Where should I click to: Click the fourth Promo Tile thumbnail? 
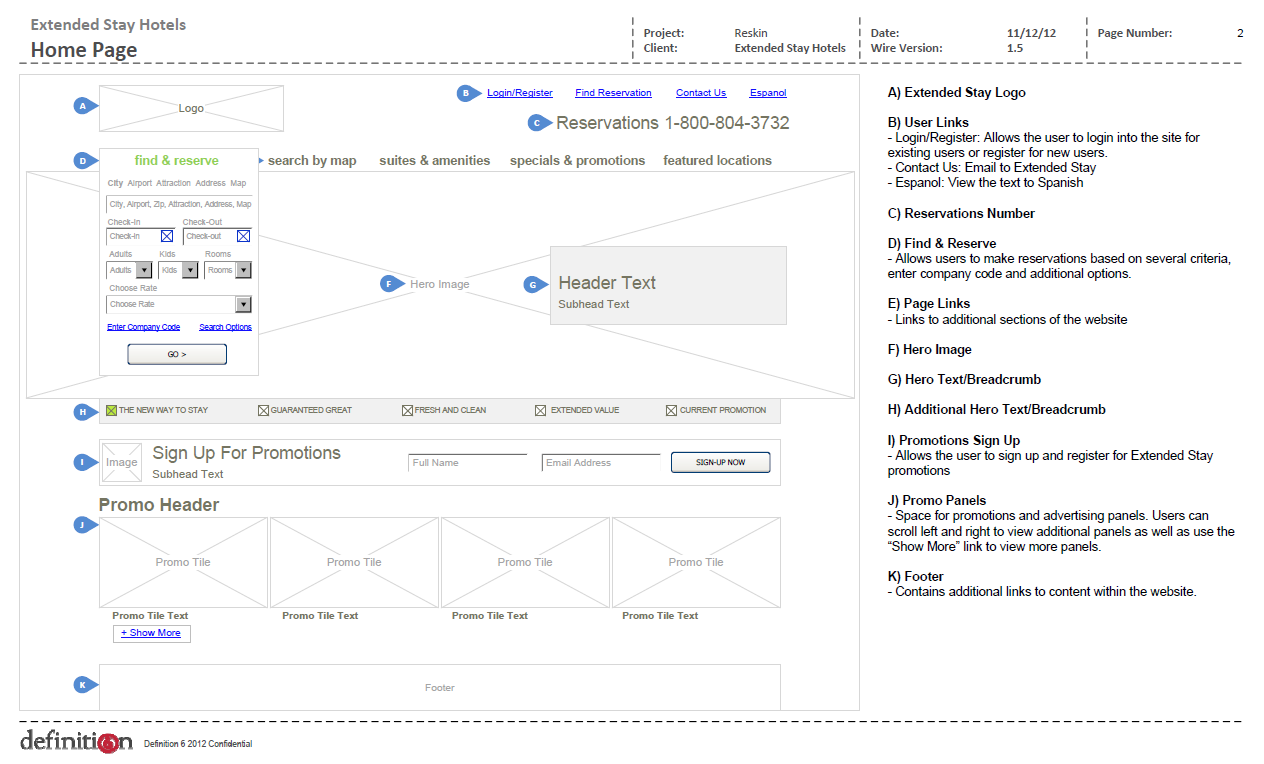point(696,562)
